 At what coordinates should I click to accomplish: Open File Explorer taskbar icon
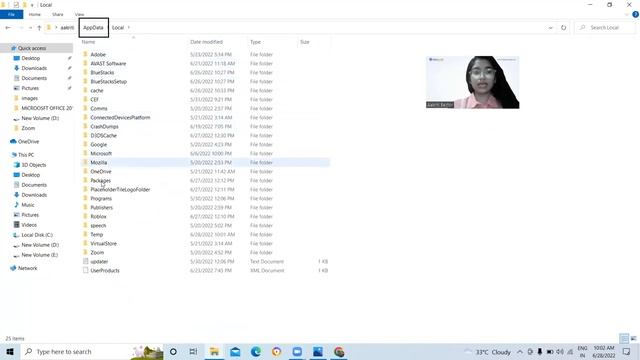(x=214, y=351)
